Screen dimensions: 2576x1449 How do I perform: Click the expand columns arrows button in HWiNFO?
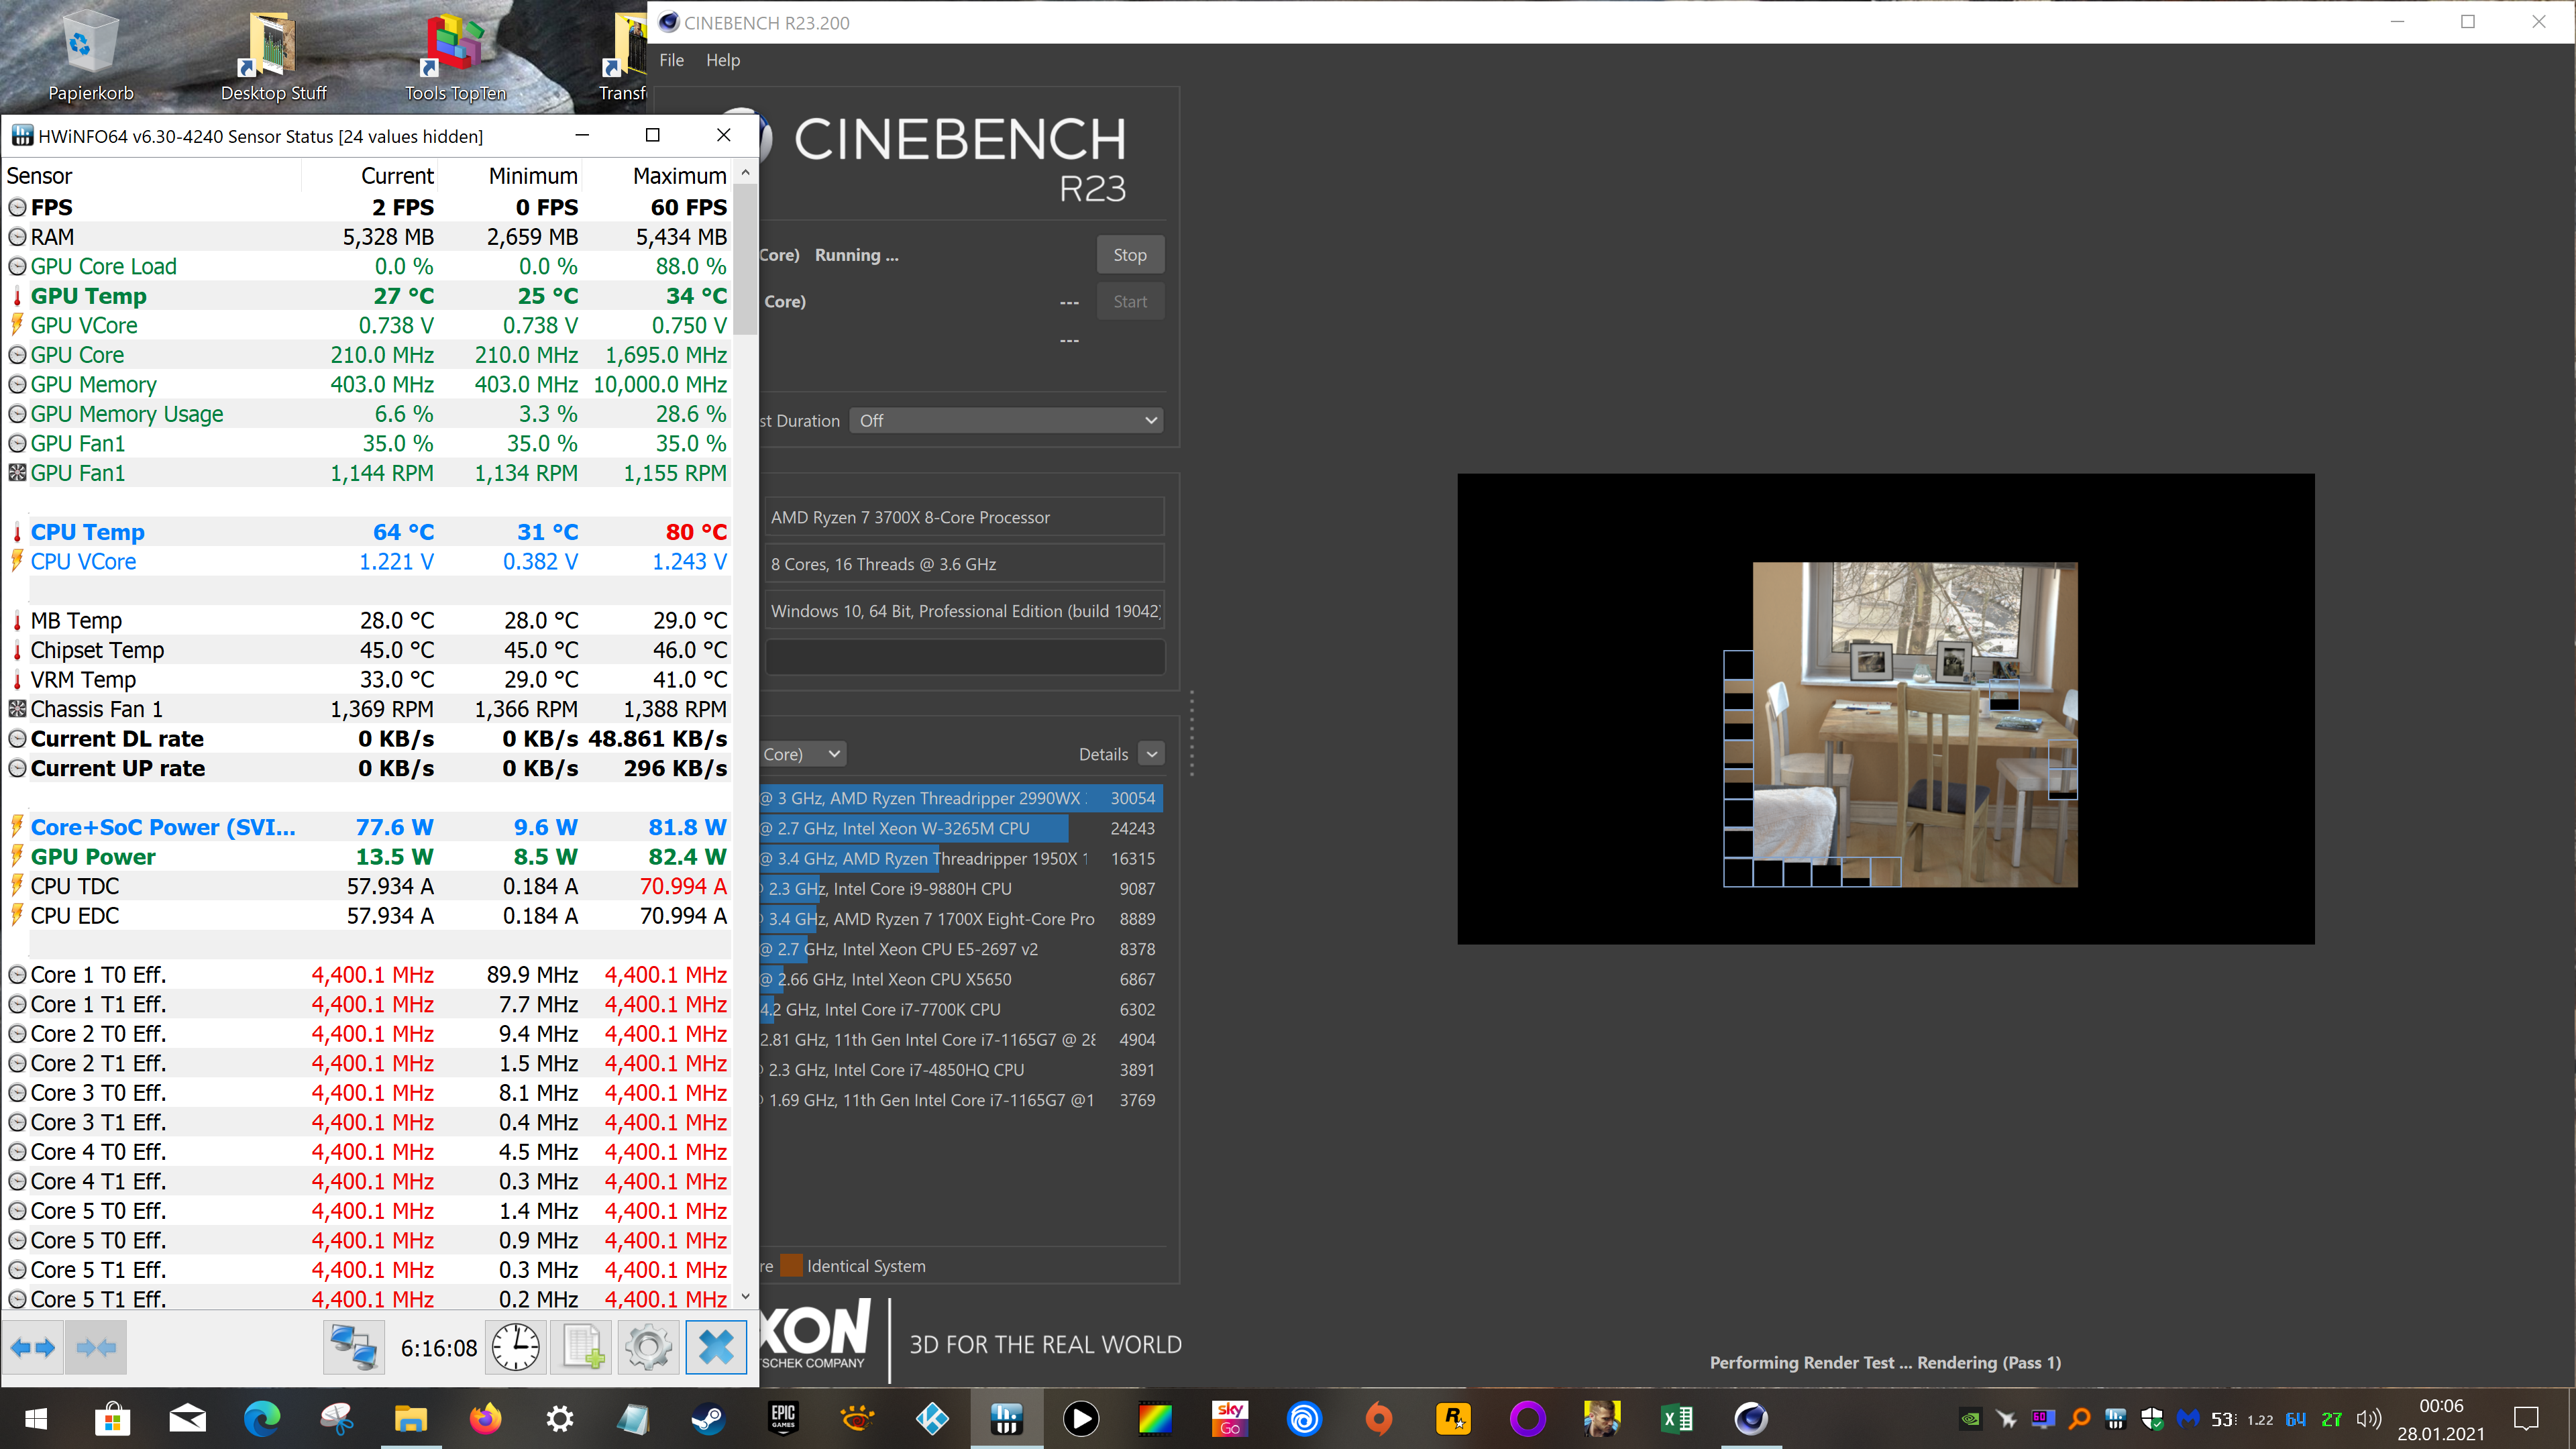[33, 1347]
